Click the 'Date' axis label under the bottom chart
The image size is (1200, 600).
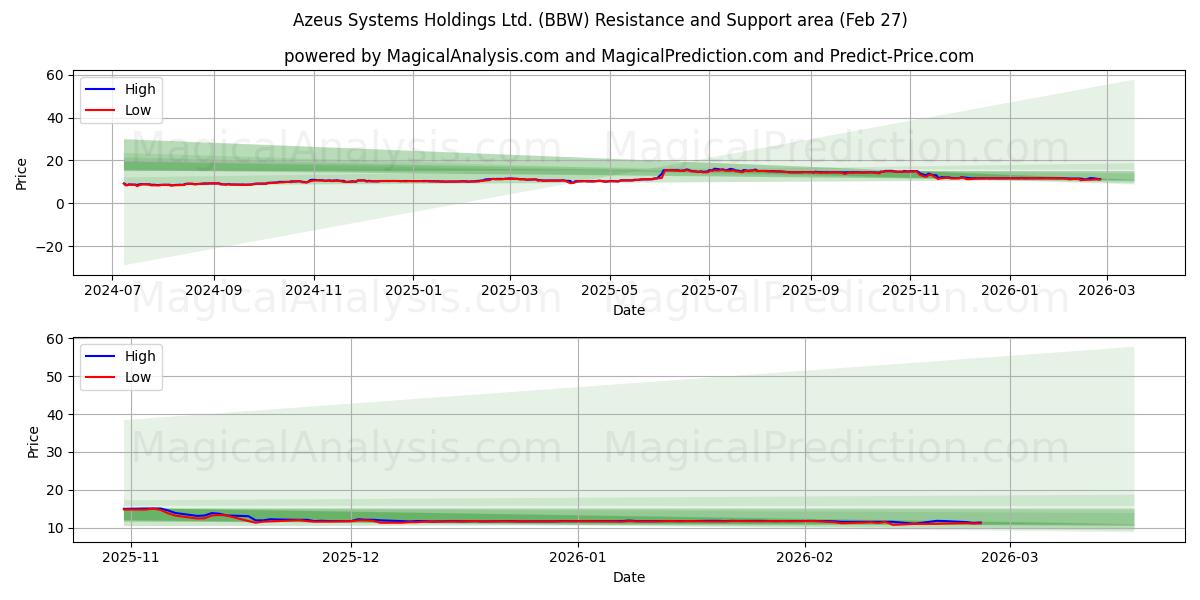point(629,577)
